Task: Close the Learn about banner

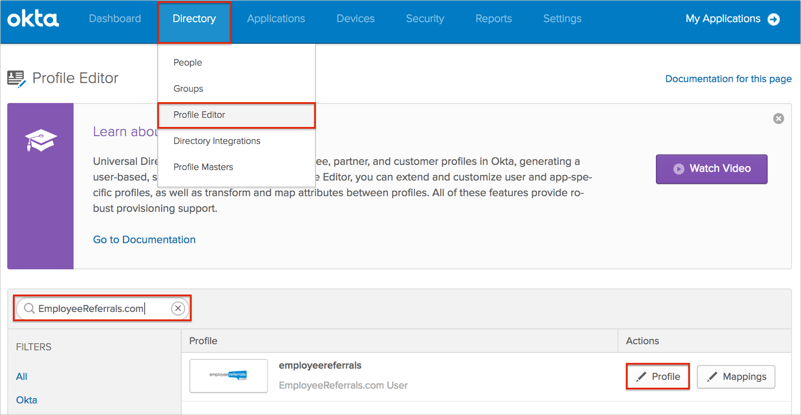Action: tap(778, 118)
